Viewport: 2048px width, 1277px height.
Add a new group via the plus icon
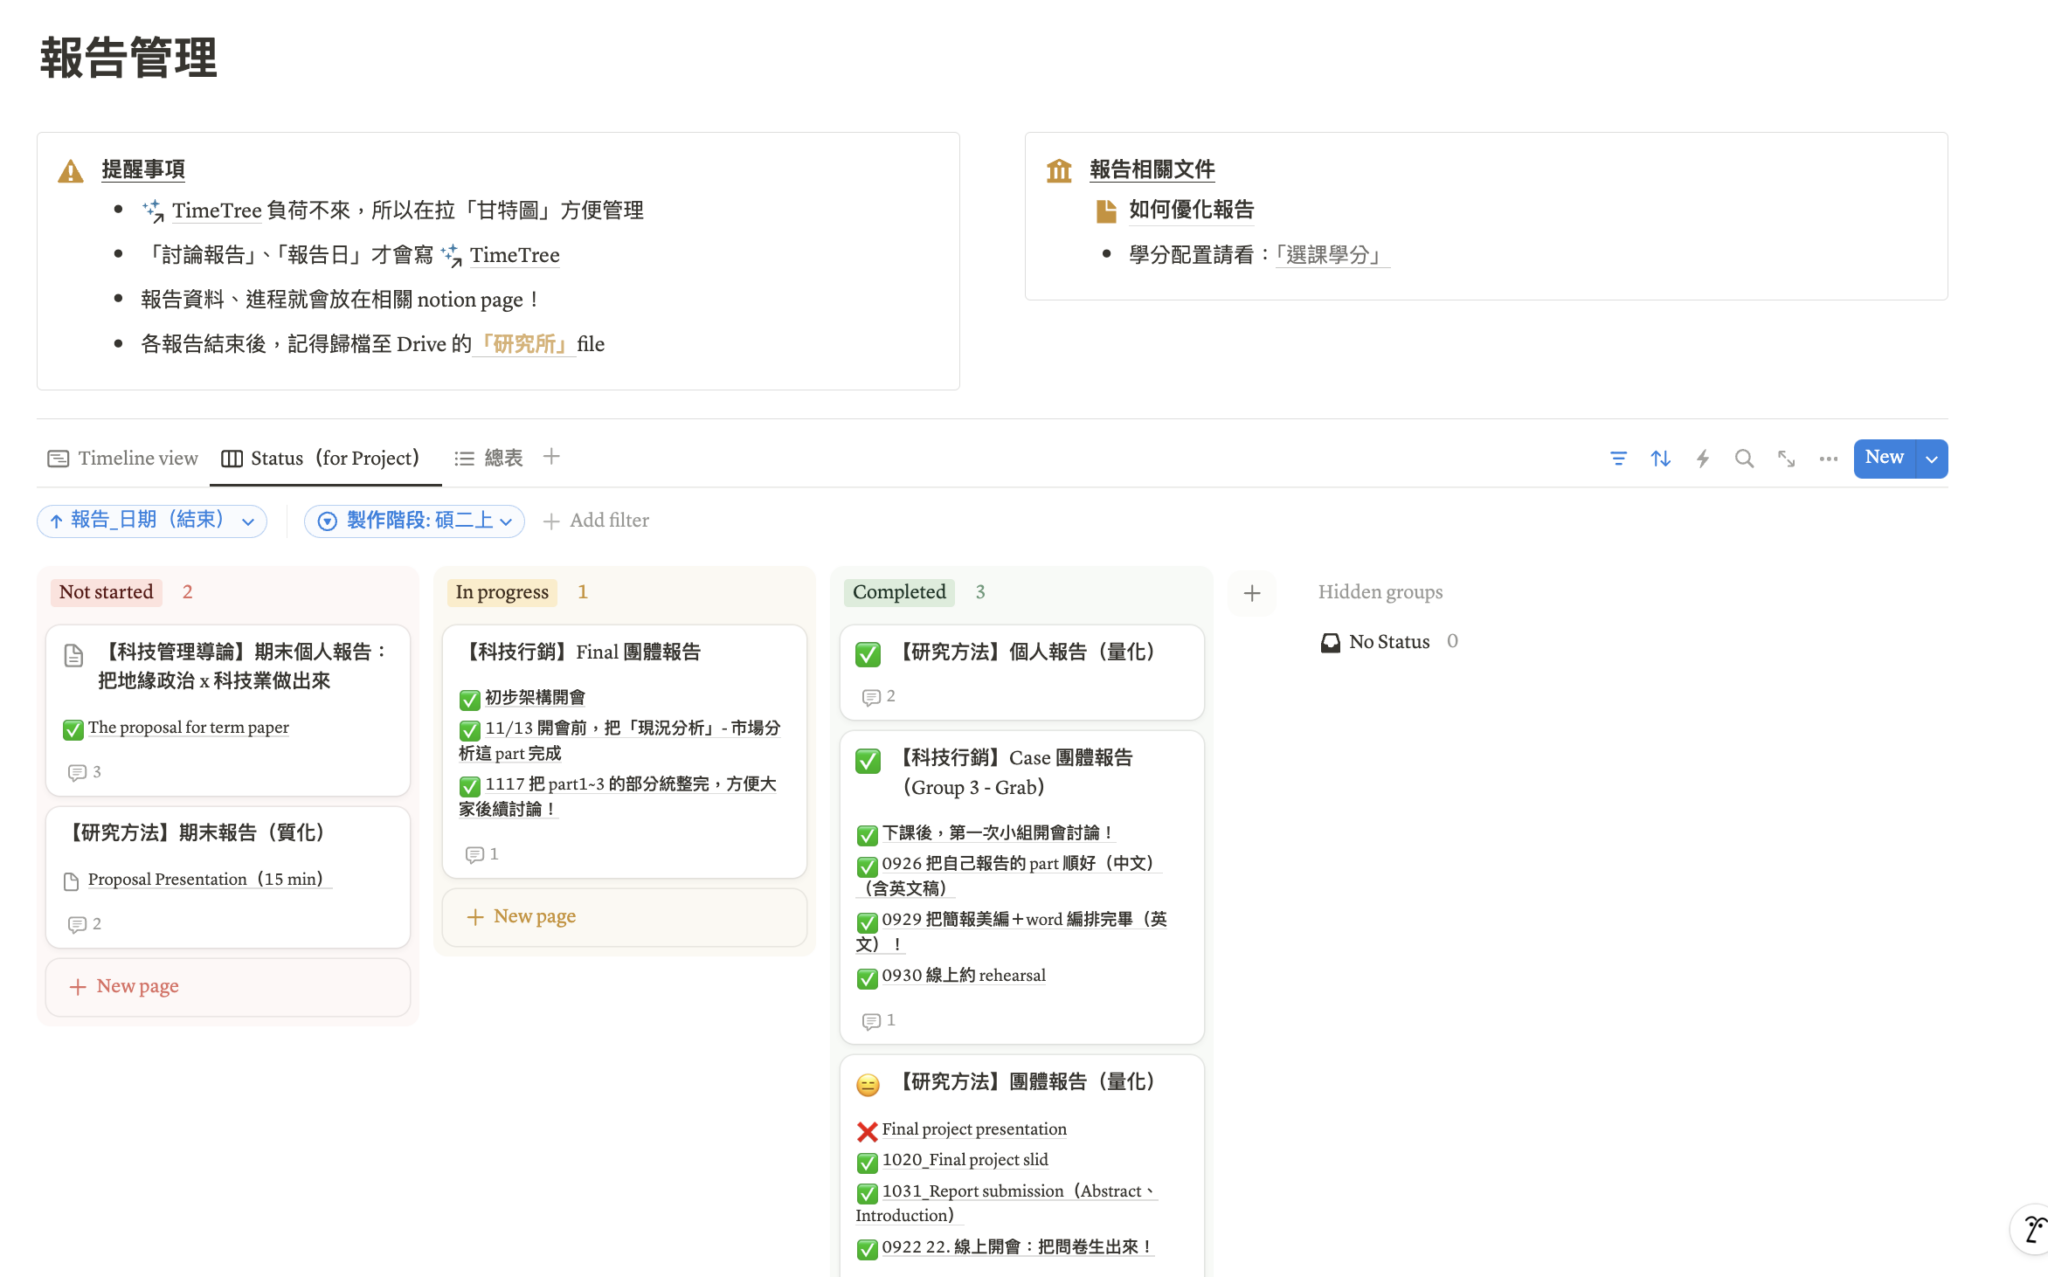click(1252, 593)
